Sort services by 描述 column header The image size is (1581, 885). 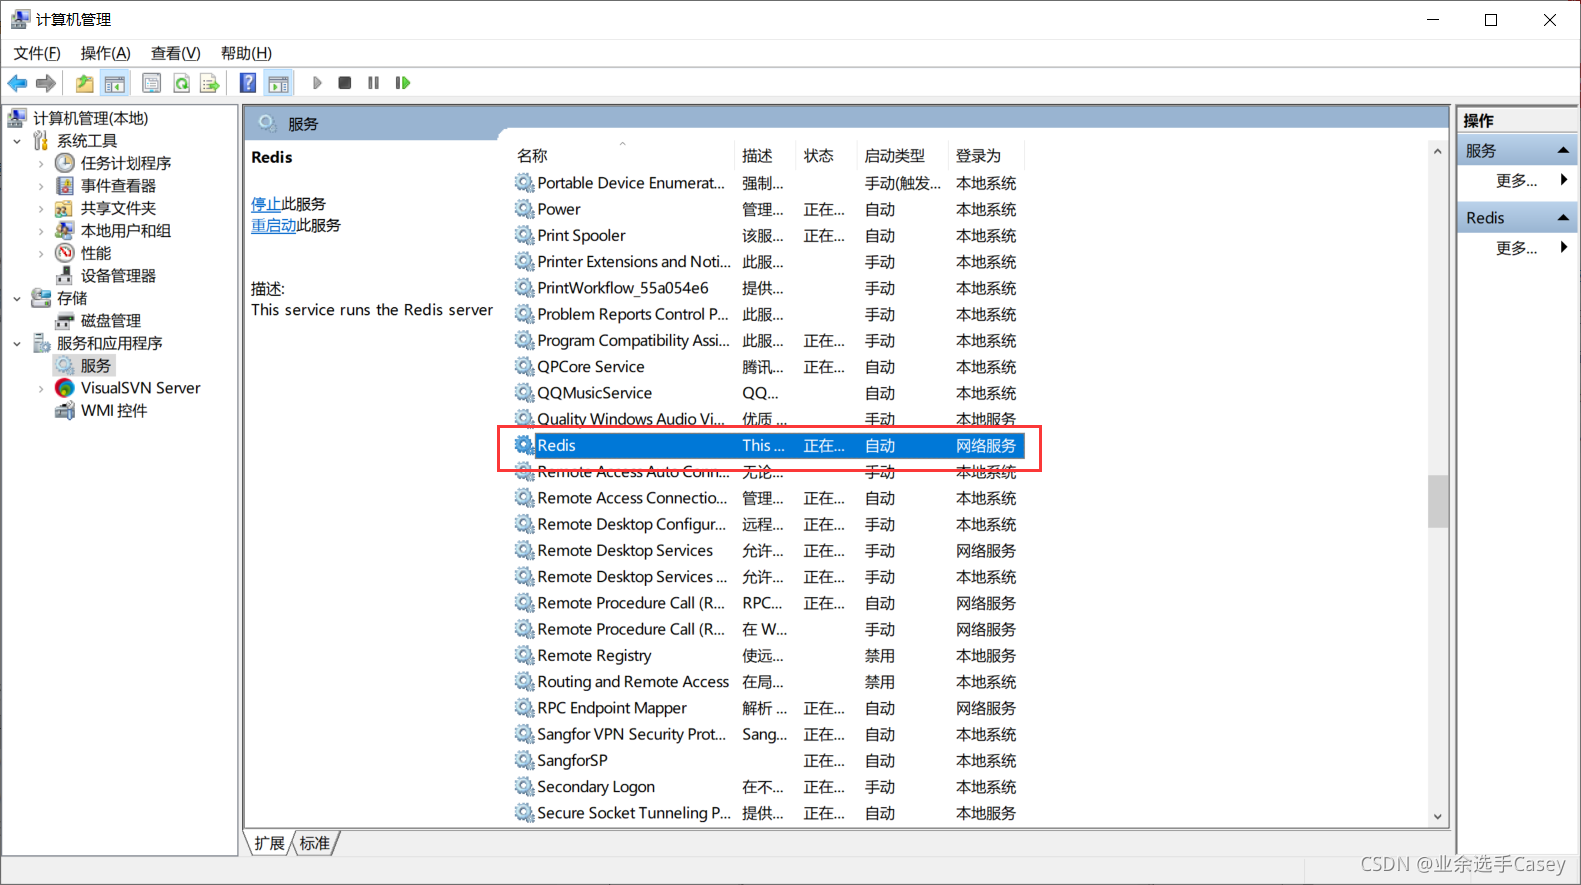766,156
